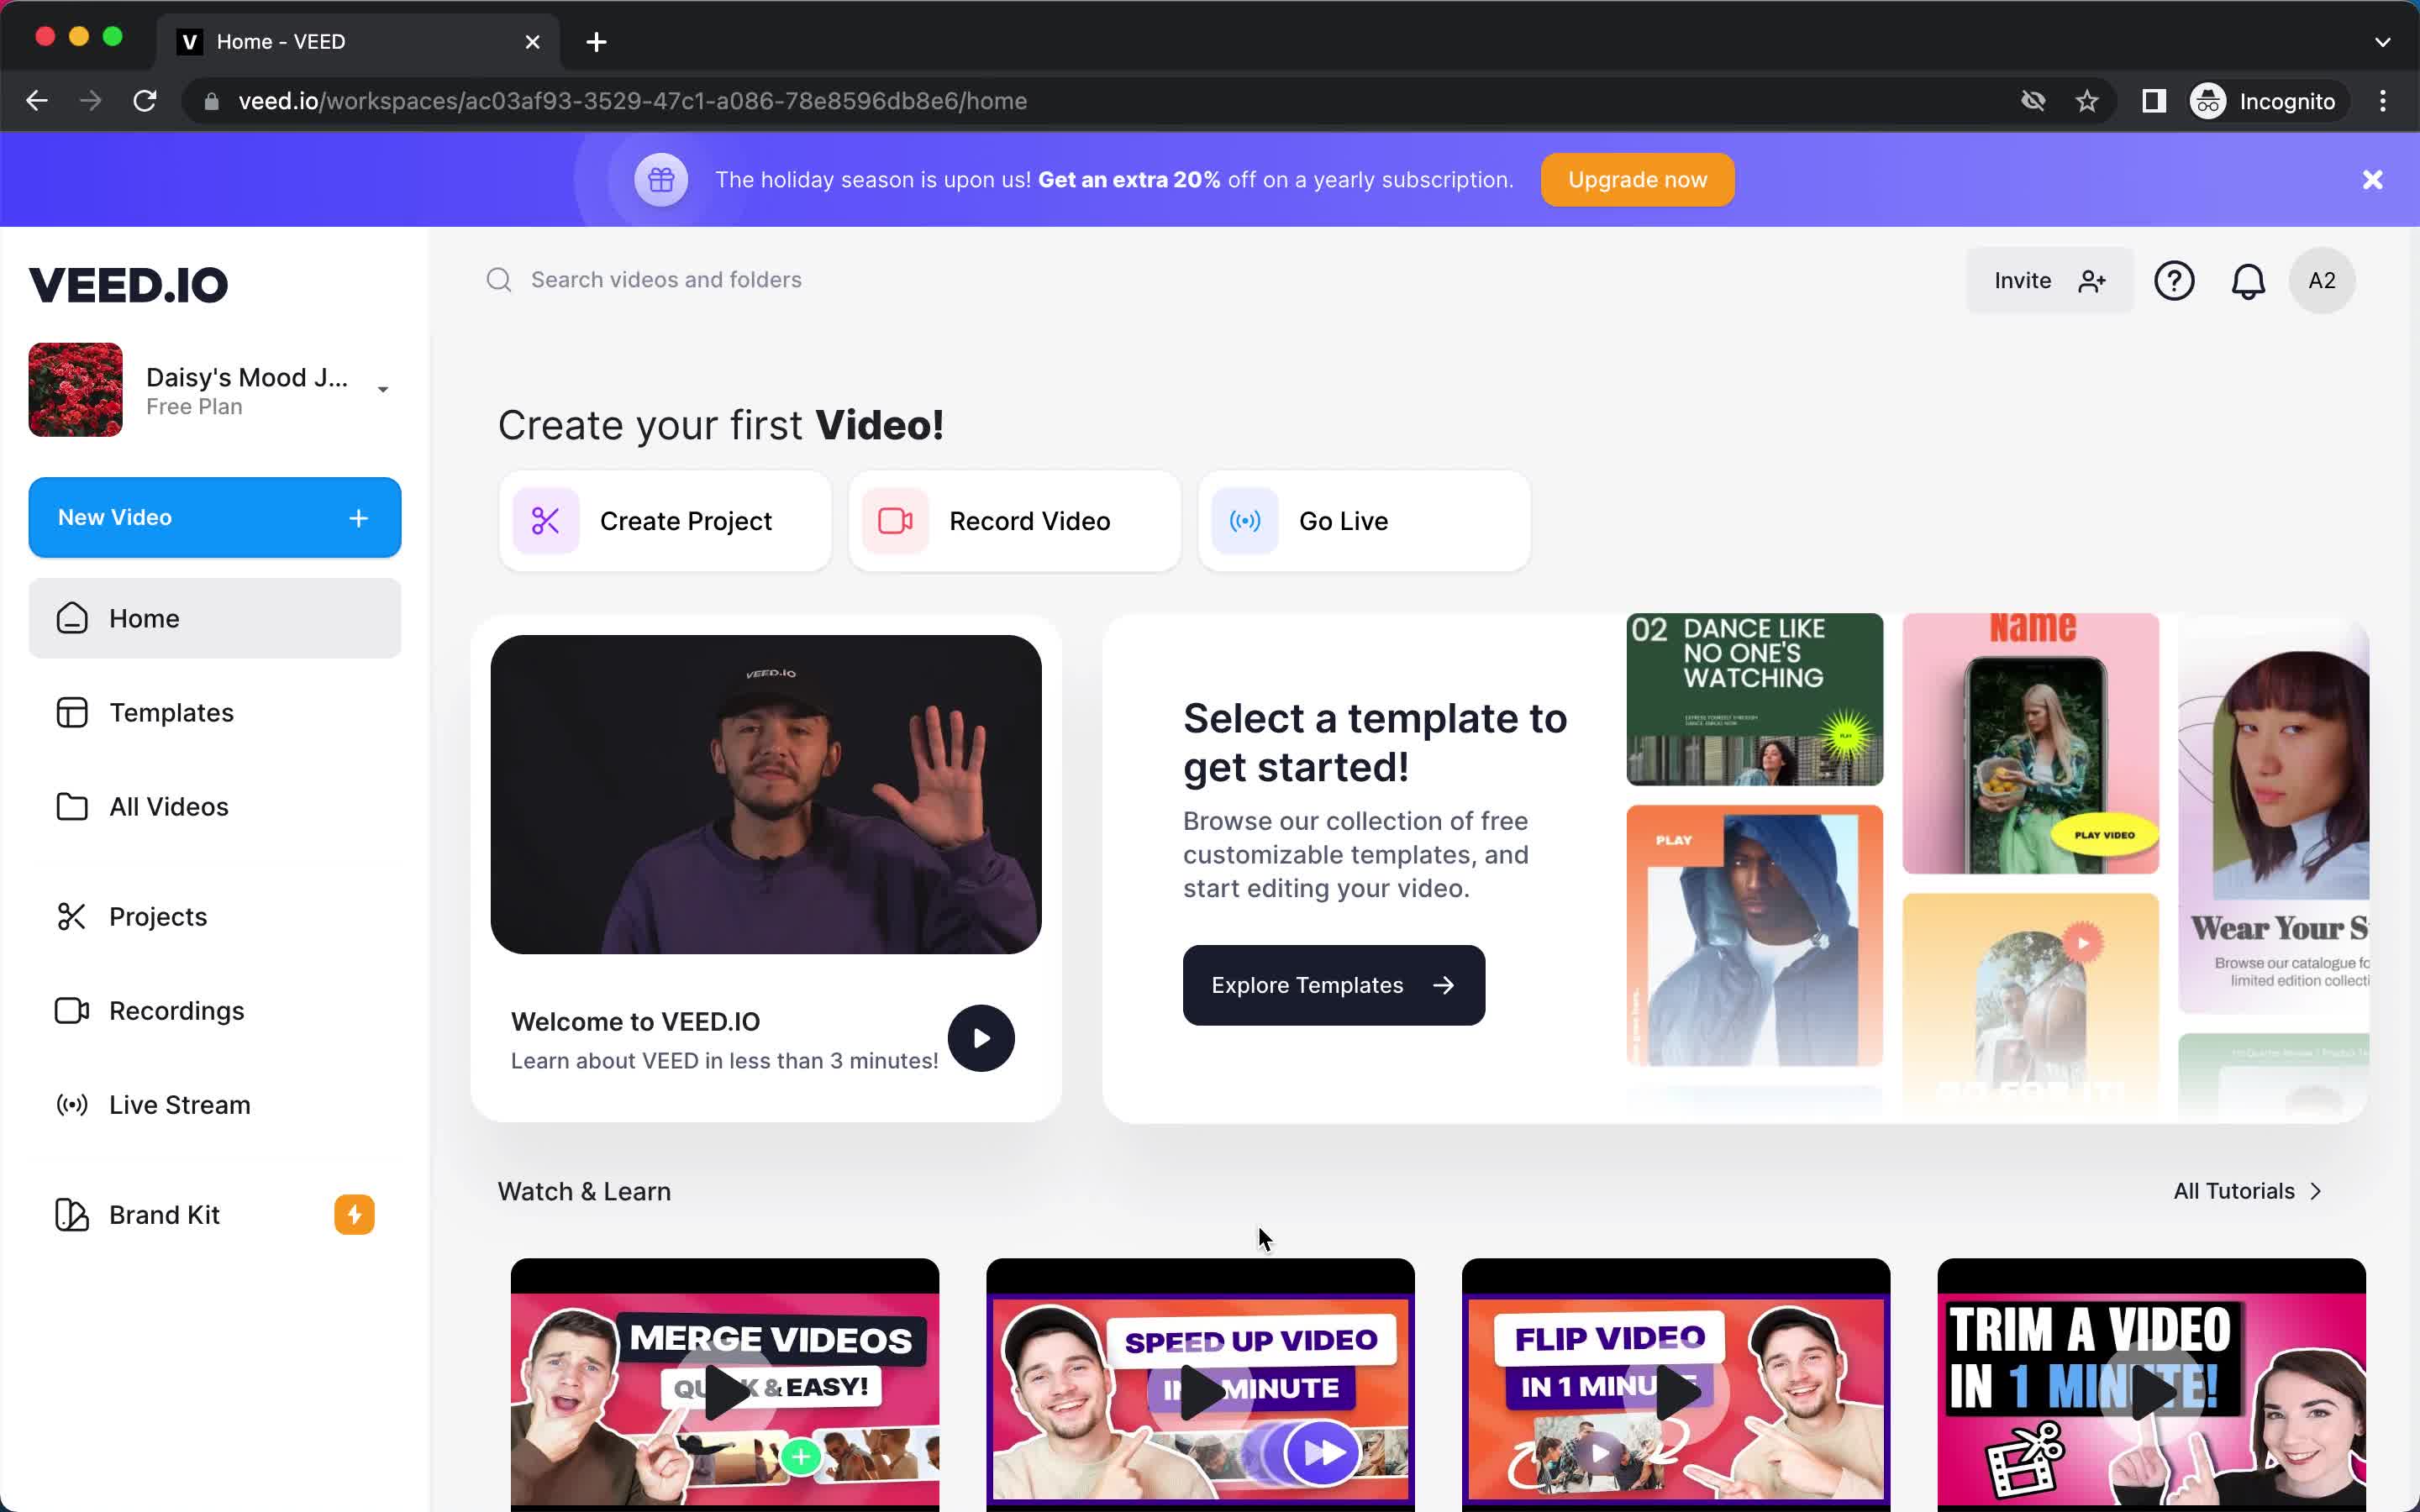This screenshot has width=2420, height=1512.
Task: Click the Go Live icon
Action: click(x=1246, y=519)
